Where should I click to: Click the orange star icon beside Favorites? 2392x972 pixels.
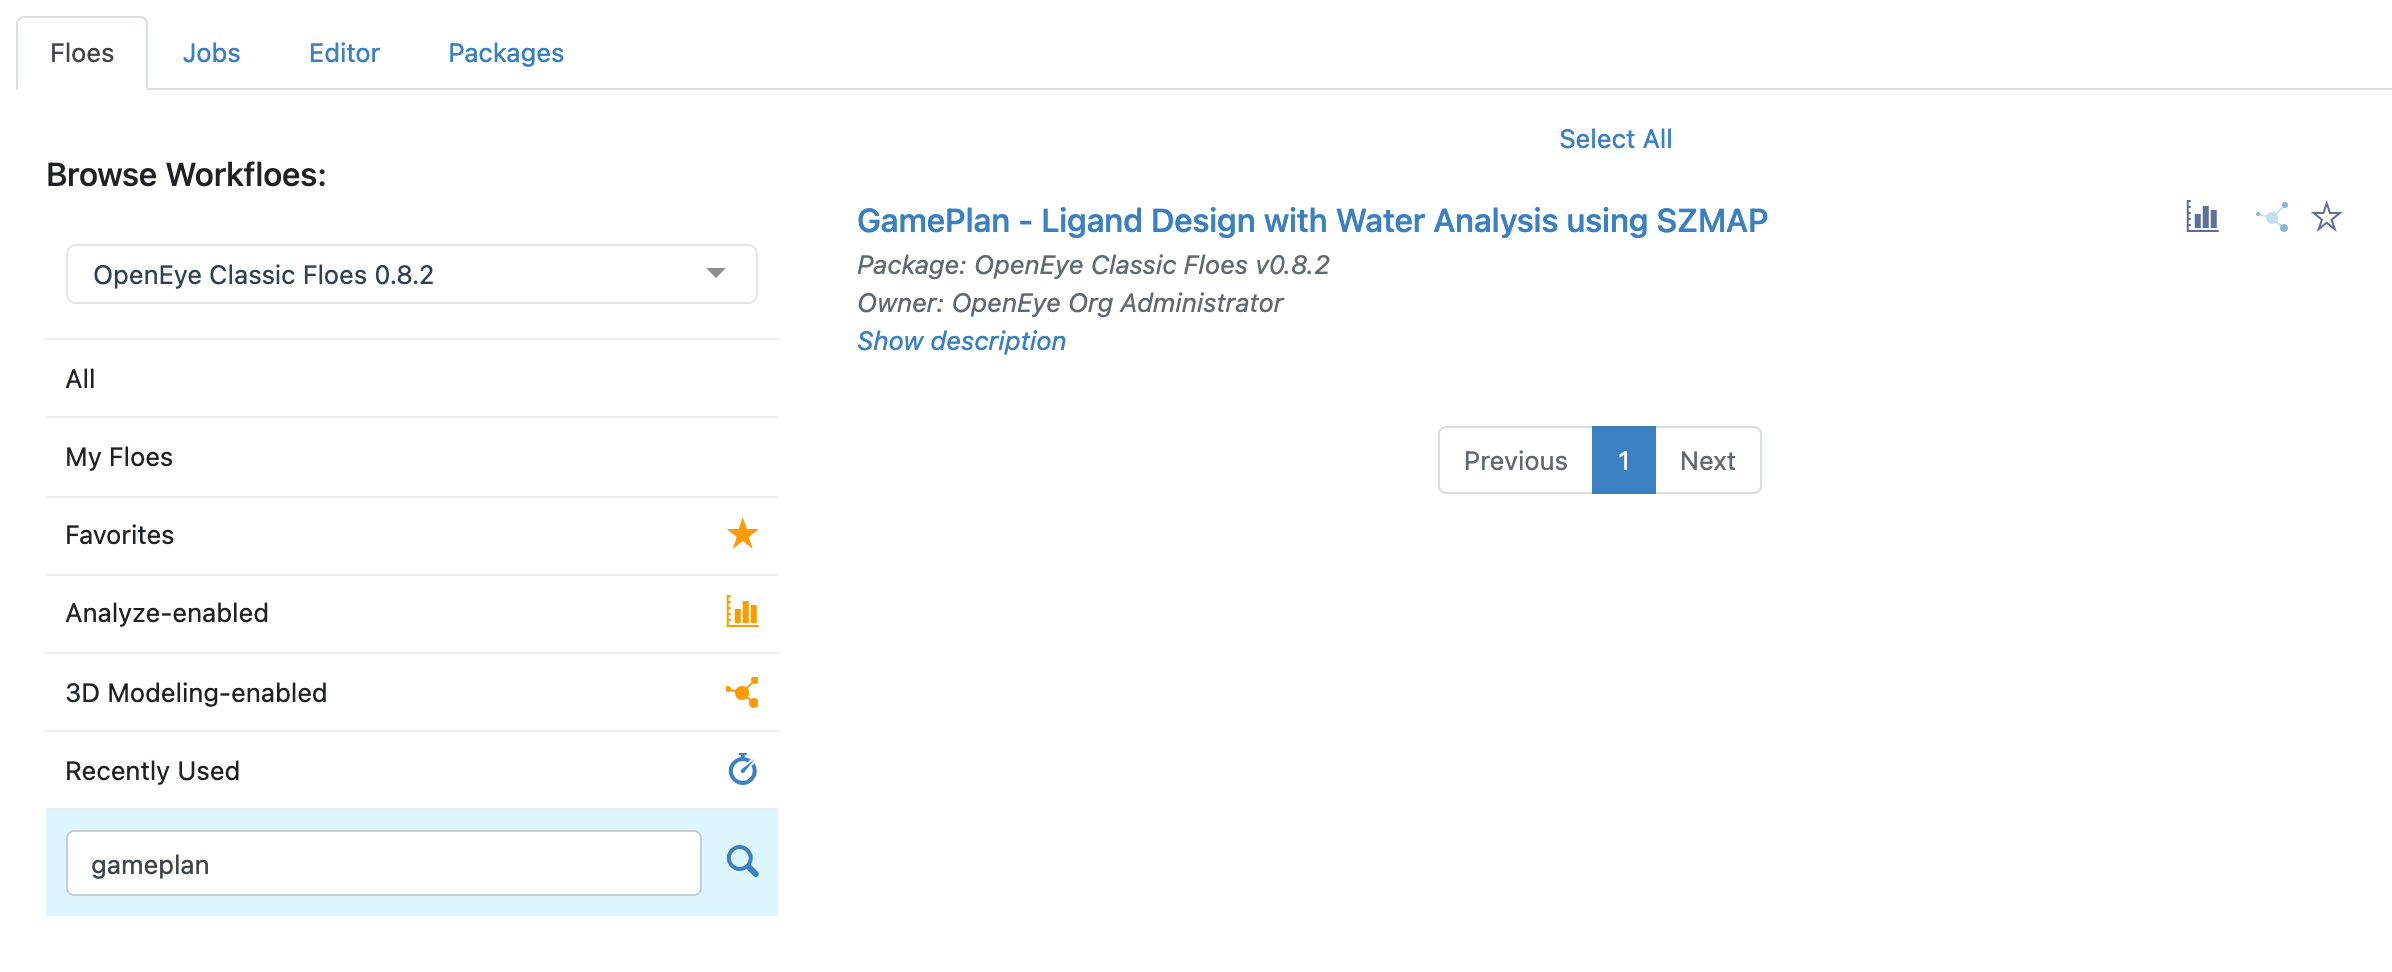click(x=742, y=534)
